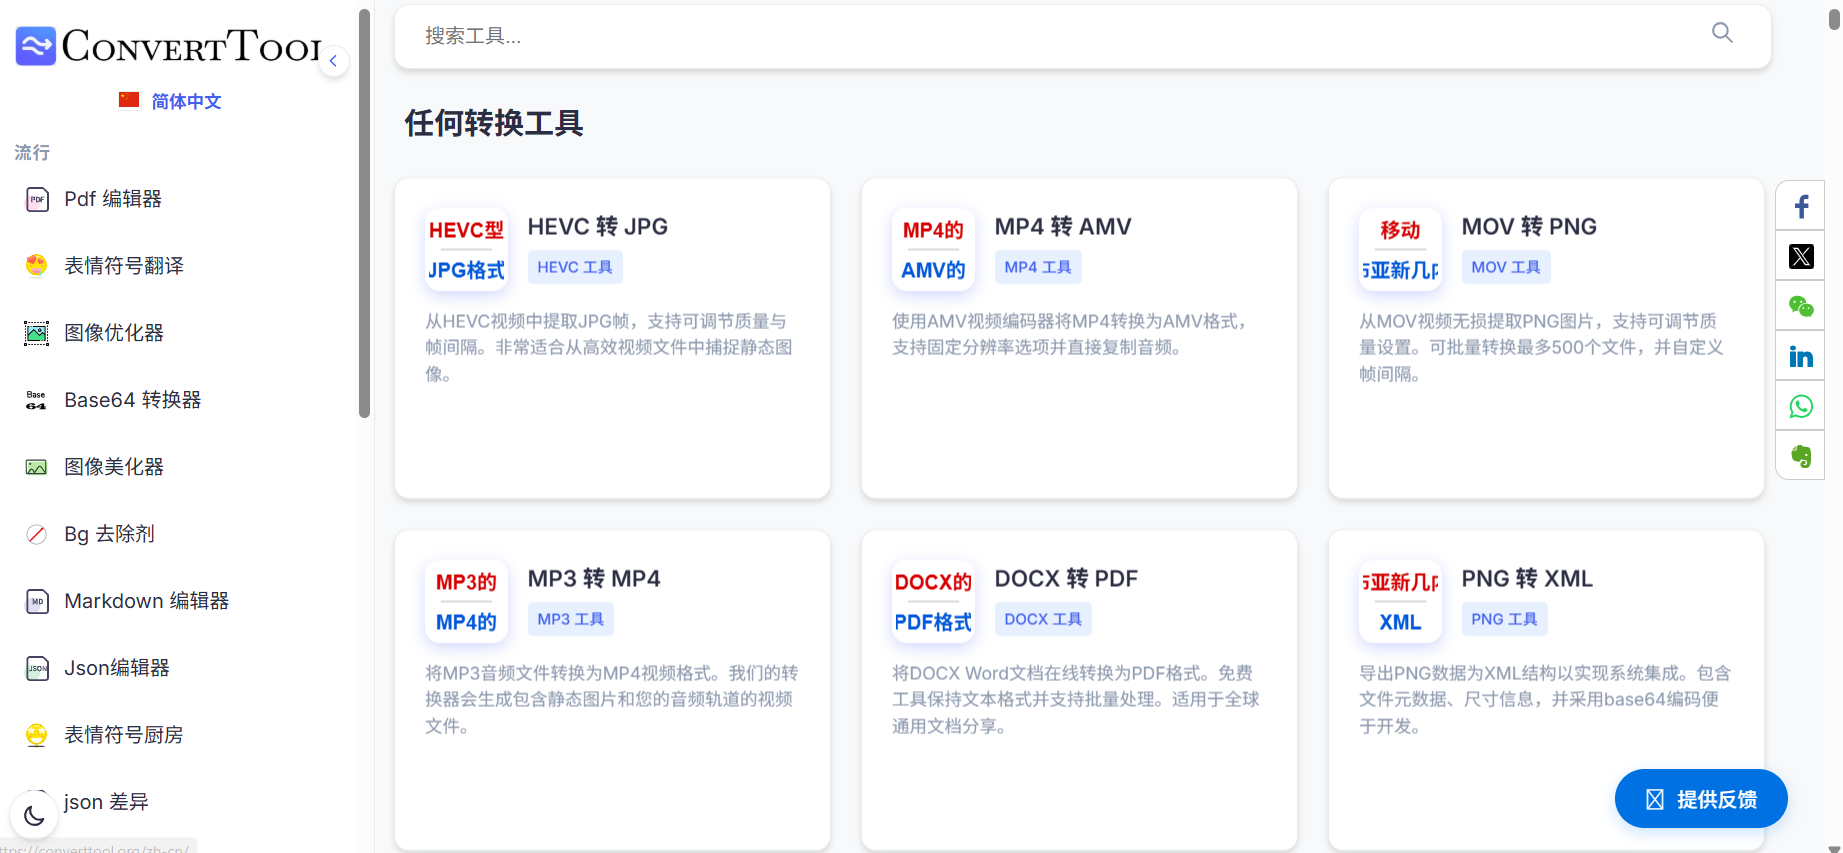Click the DOCX的/PDF格式 thumbnail
The image size is (1843, 853).
tap(933, 602)
